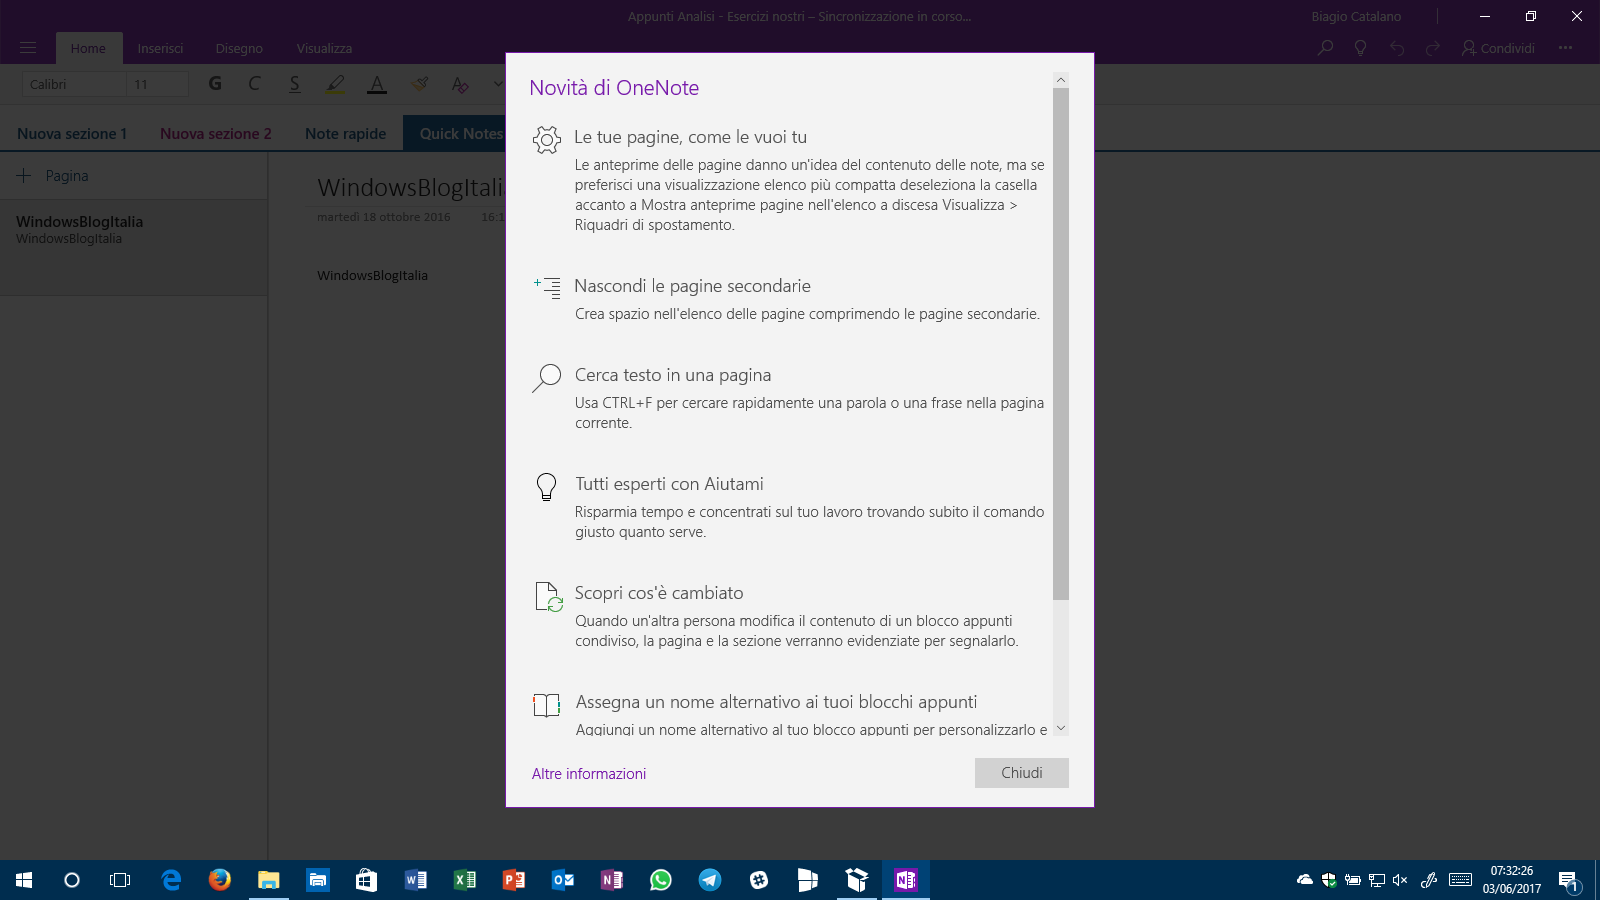The width and height of the screenshot is (1600, 900).
Task: Open Telegram from the taskbar
Action: point(710,880)
